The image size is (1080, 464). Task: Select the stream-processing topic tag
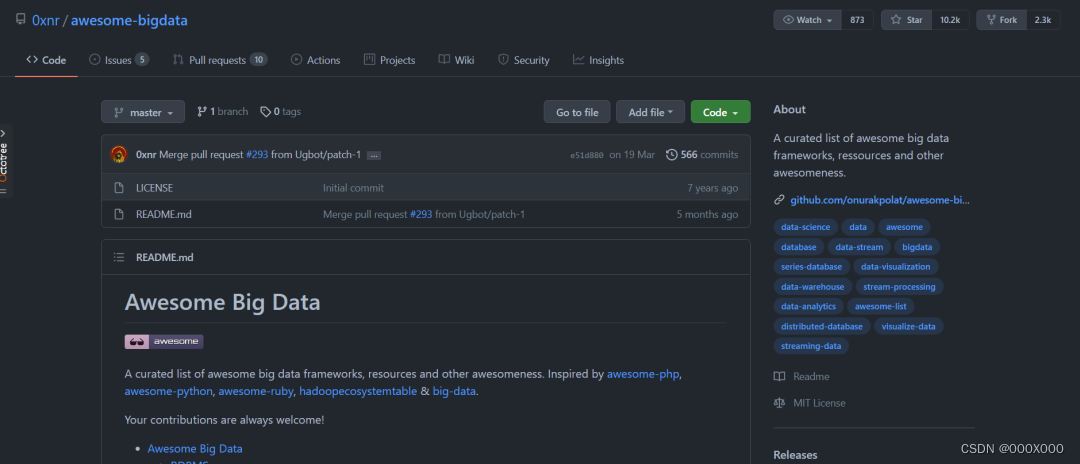pos(899,286)
